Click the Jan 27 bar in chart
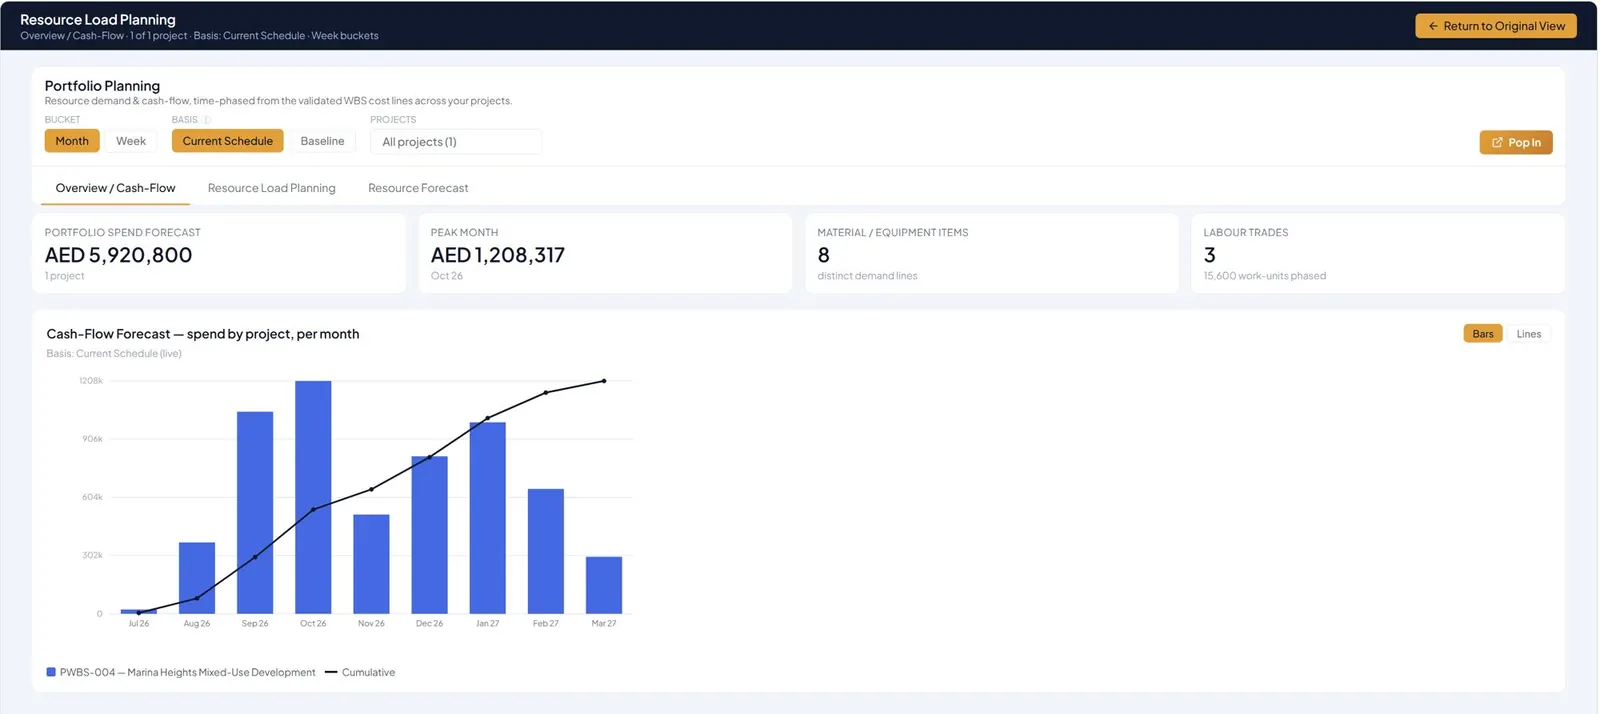The width and height of the screenshot is (1600, 714). point(487,518)
